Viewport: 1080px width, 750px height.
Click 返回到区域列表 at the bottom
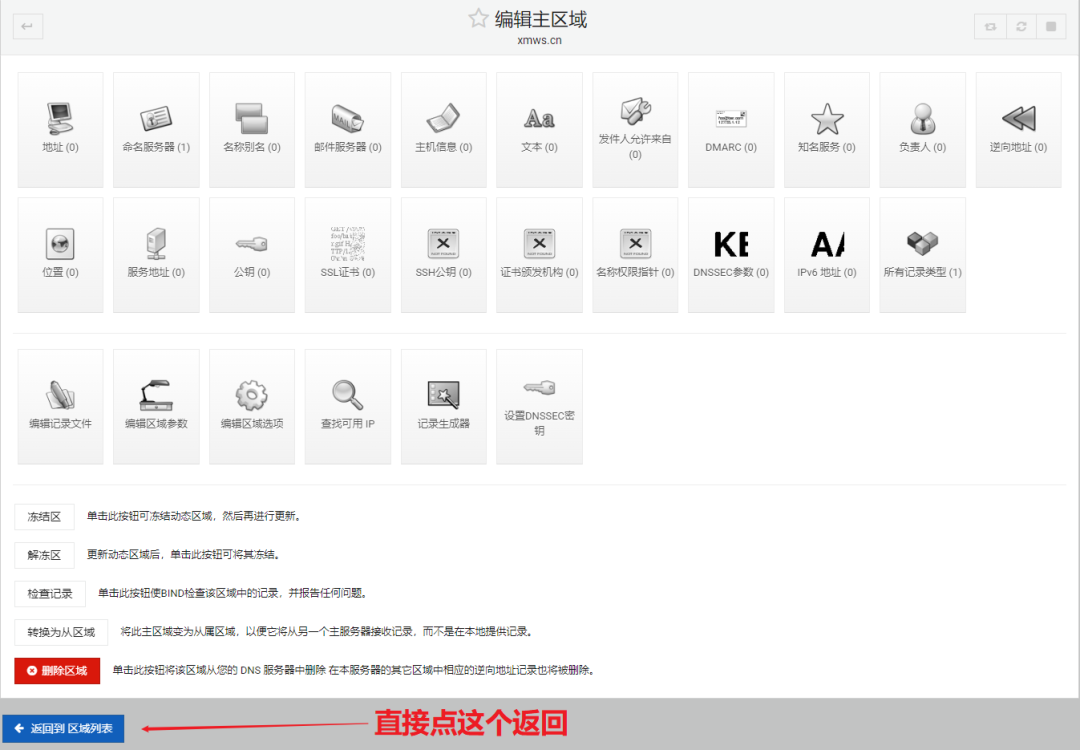coord(63,729)
